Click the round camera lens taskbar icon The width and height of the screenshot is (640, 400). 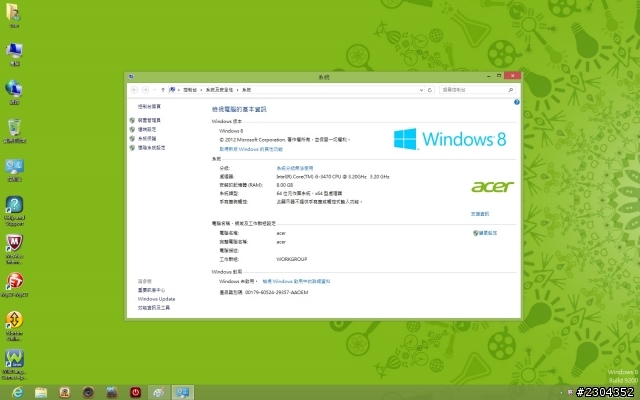coord(88,393)
